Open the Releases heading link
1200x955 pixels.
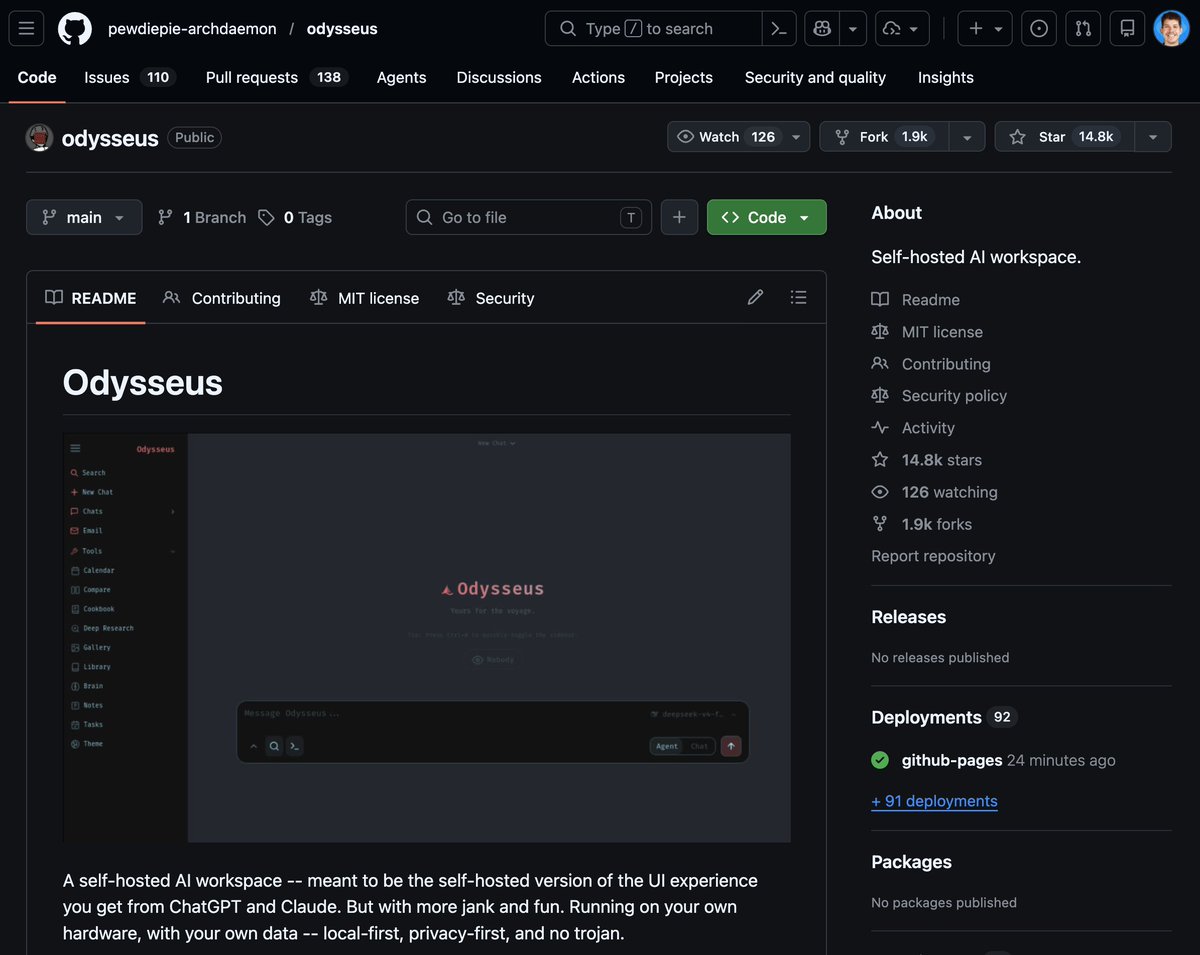pyautogui.click(x=908, y=617)
